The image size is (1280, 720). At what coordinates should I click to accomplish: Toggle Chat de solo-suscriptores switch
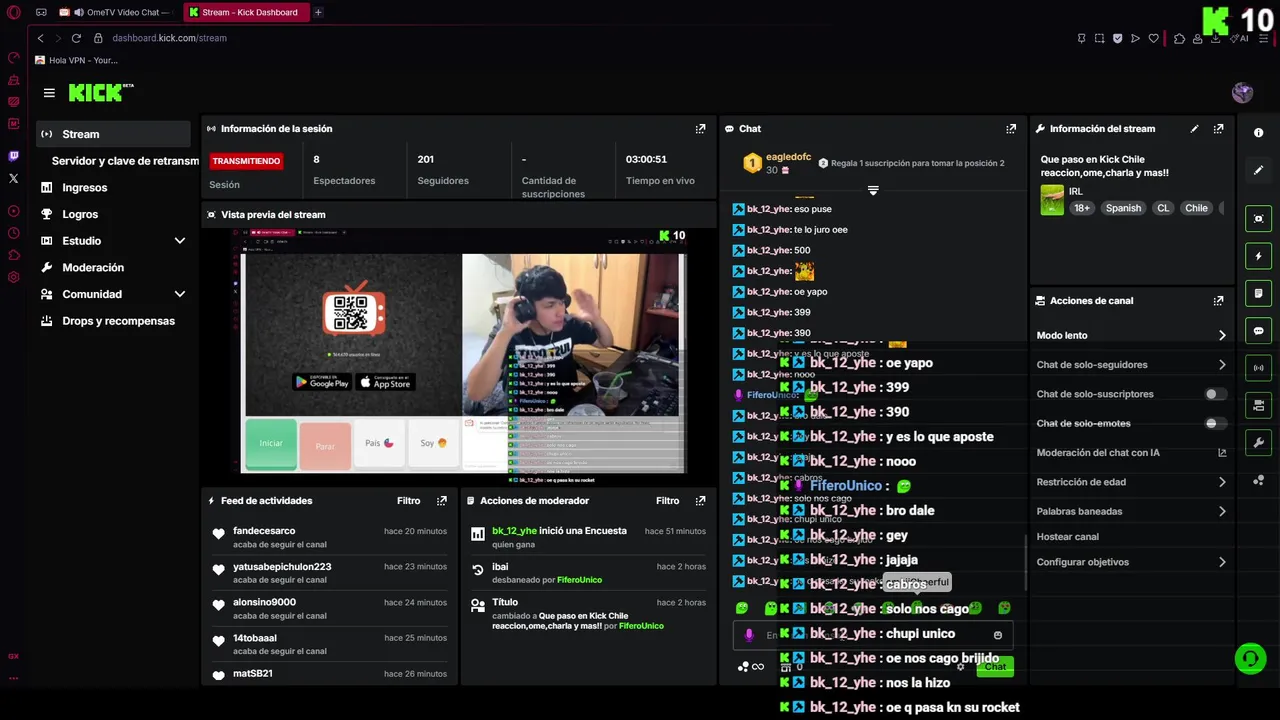[1215, 394]
